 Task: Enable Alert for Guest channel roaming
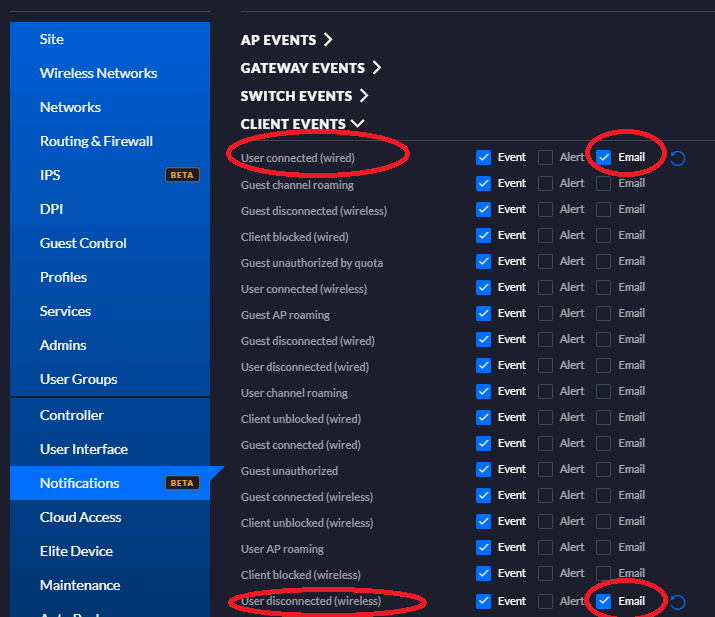(545, 183)
